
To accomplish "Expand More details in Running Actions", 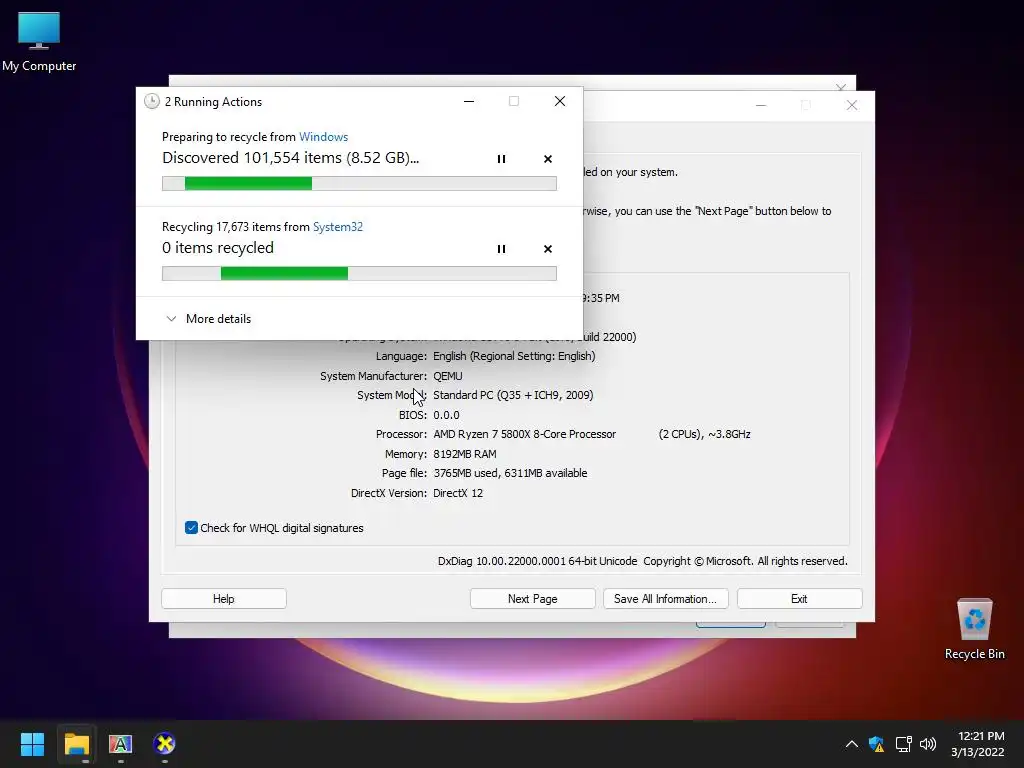I will [208, 319].
